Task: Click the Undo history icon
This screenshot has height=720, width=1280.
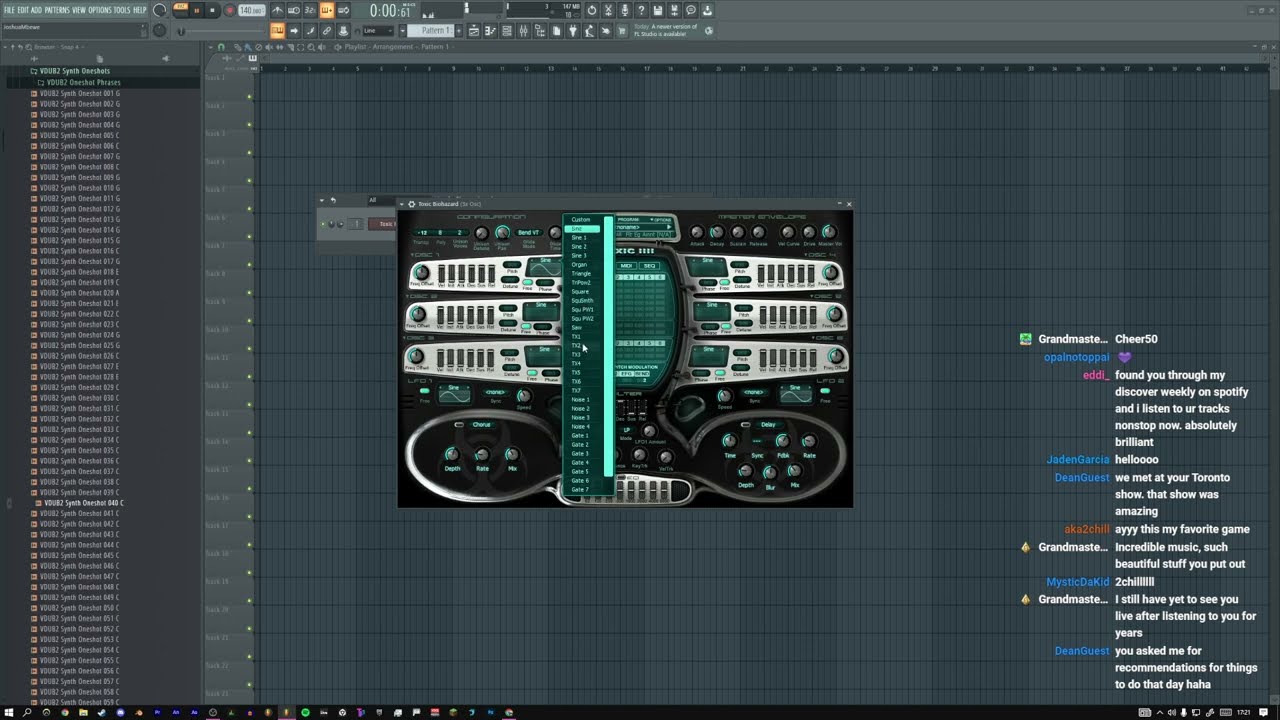Action: 591,10
